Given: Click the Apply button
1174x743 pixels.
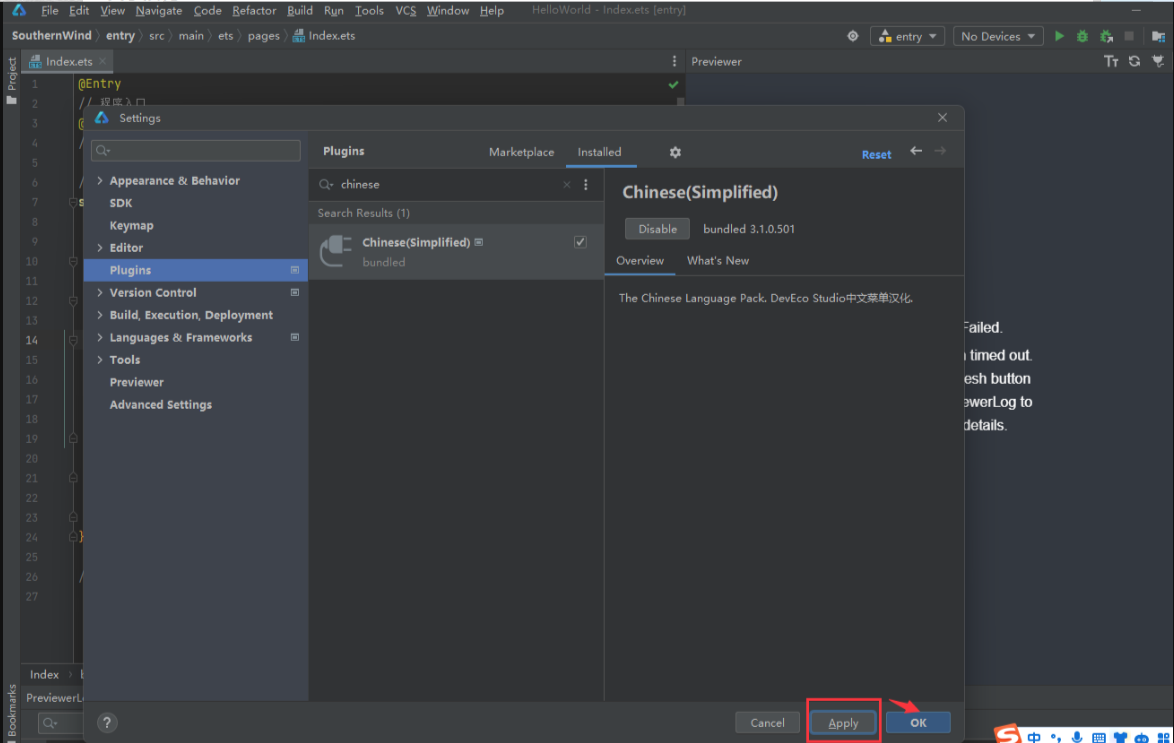Looking at the screenshot, I should [x=843, y=723].
